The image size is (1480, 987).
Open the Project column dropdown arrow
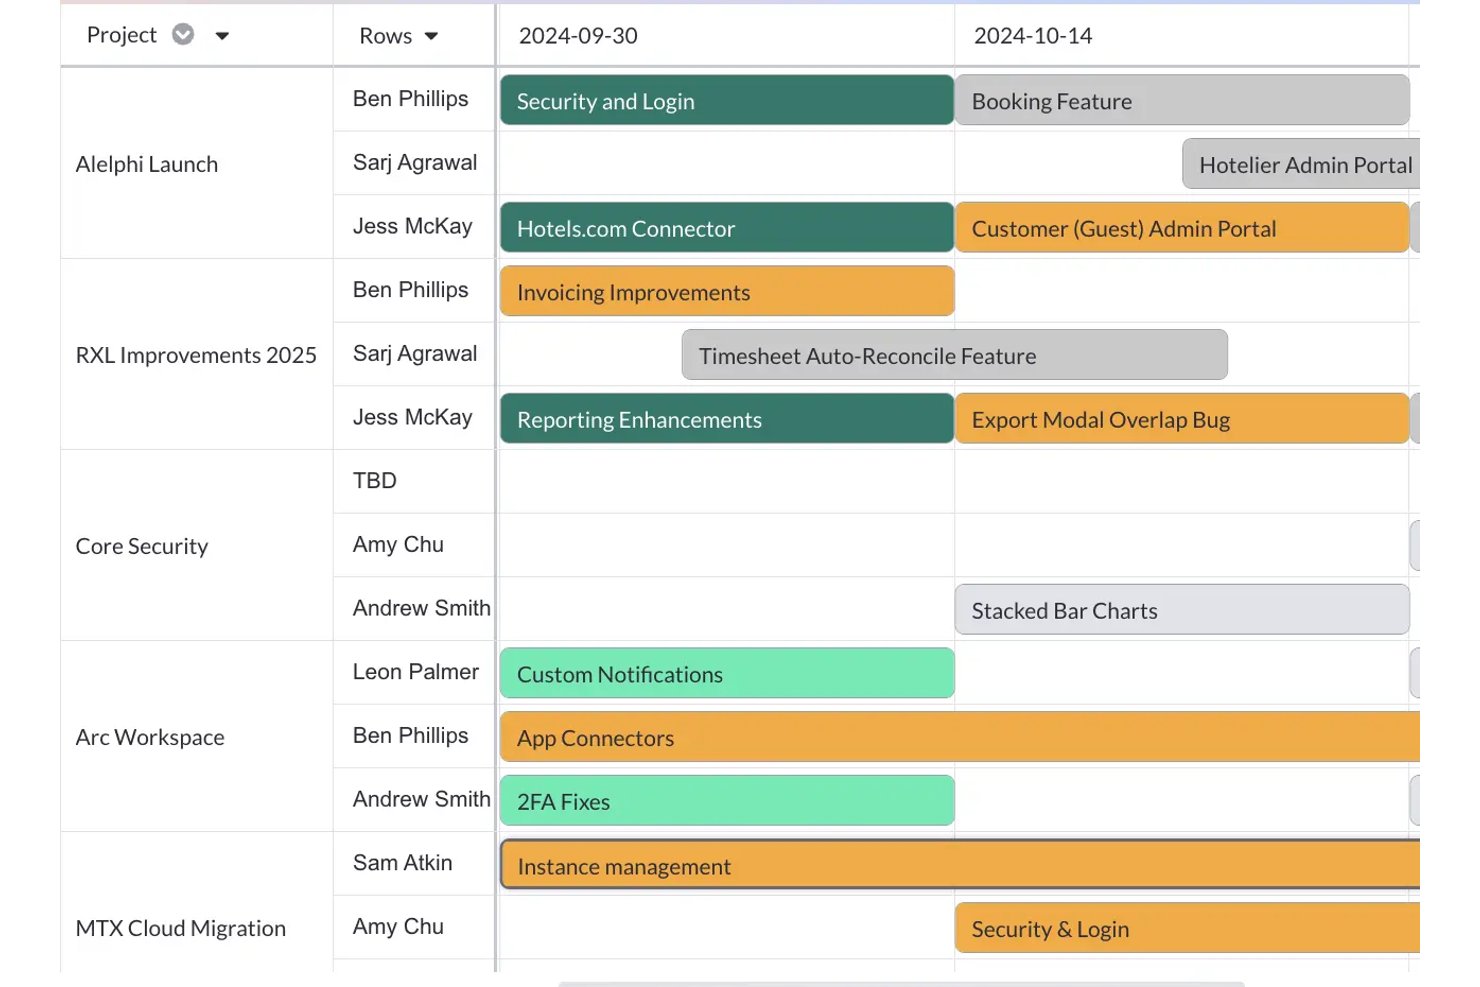coord(222,36)
